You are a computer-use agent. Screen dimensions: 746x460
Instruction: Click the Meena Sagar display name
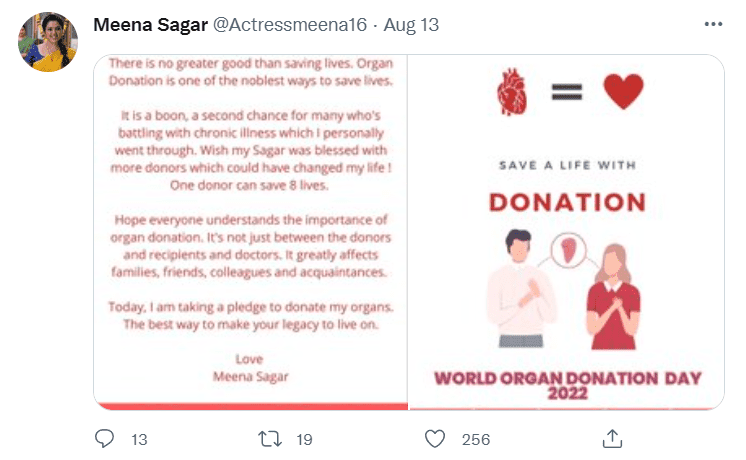[x=150, y=25]
